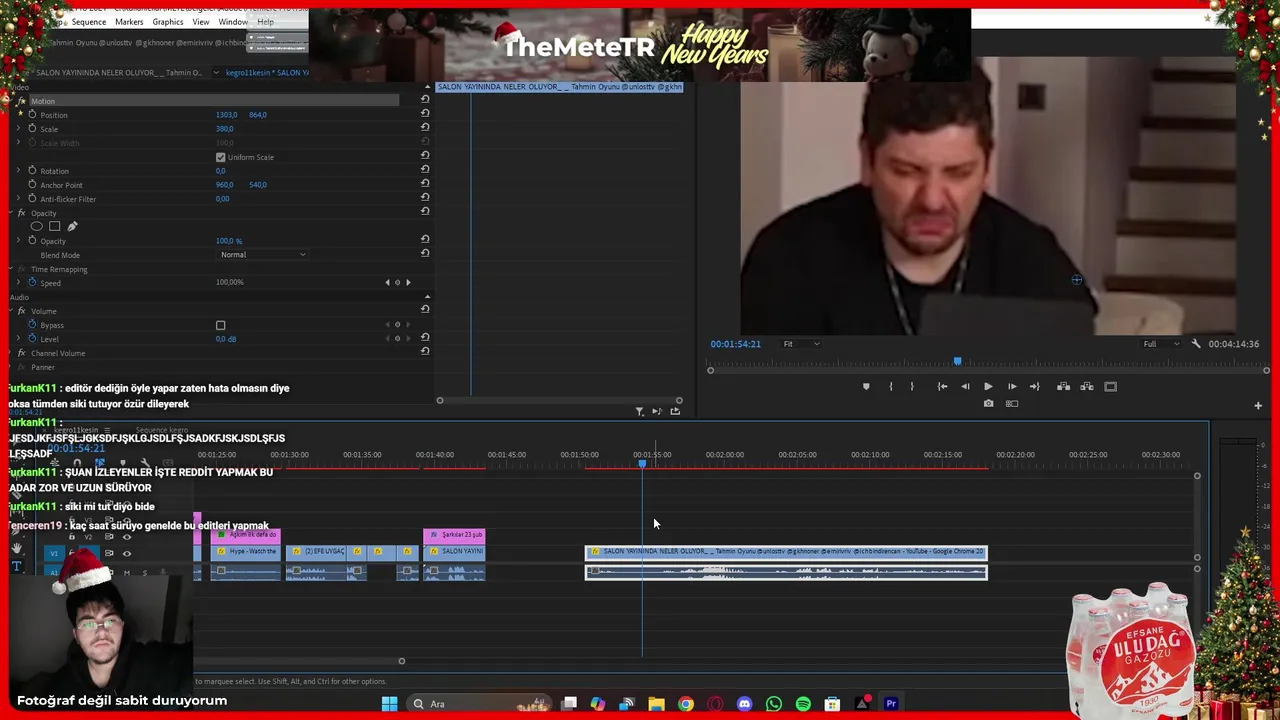Open the Sequence menu
Viewport: 1280px width, 720px height.
(x=88, y=22)
